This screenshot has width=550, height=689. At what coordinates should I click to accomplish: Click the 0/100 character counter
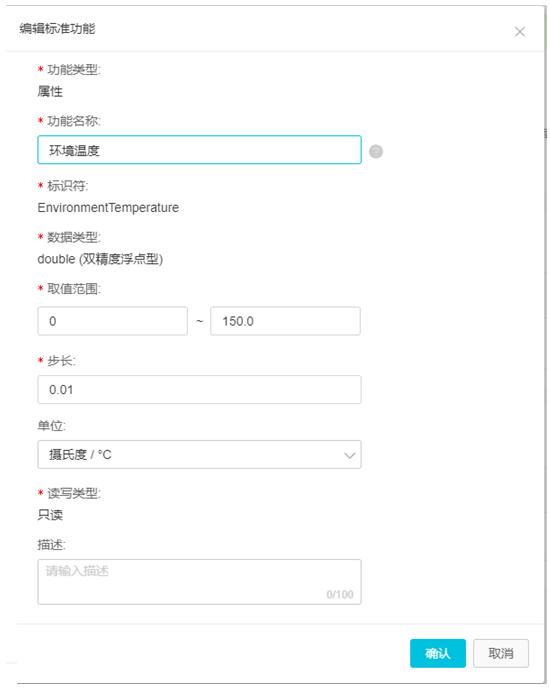[x=340, y=595]
